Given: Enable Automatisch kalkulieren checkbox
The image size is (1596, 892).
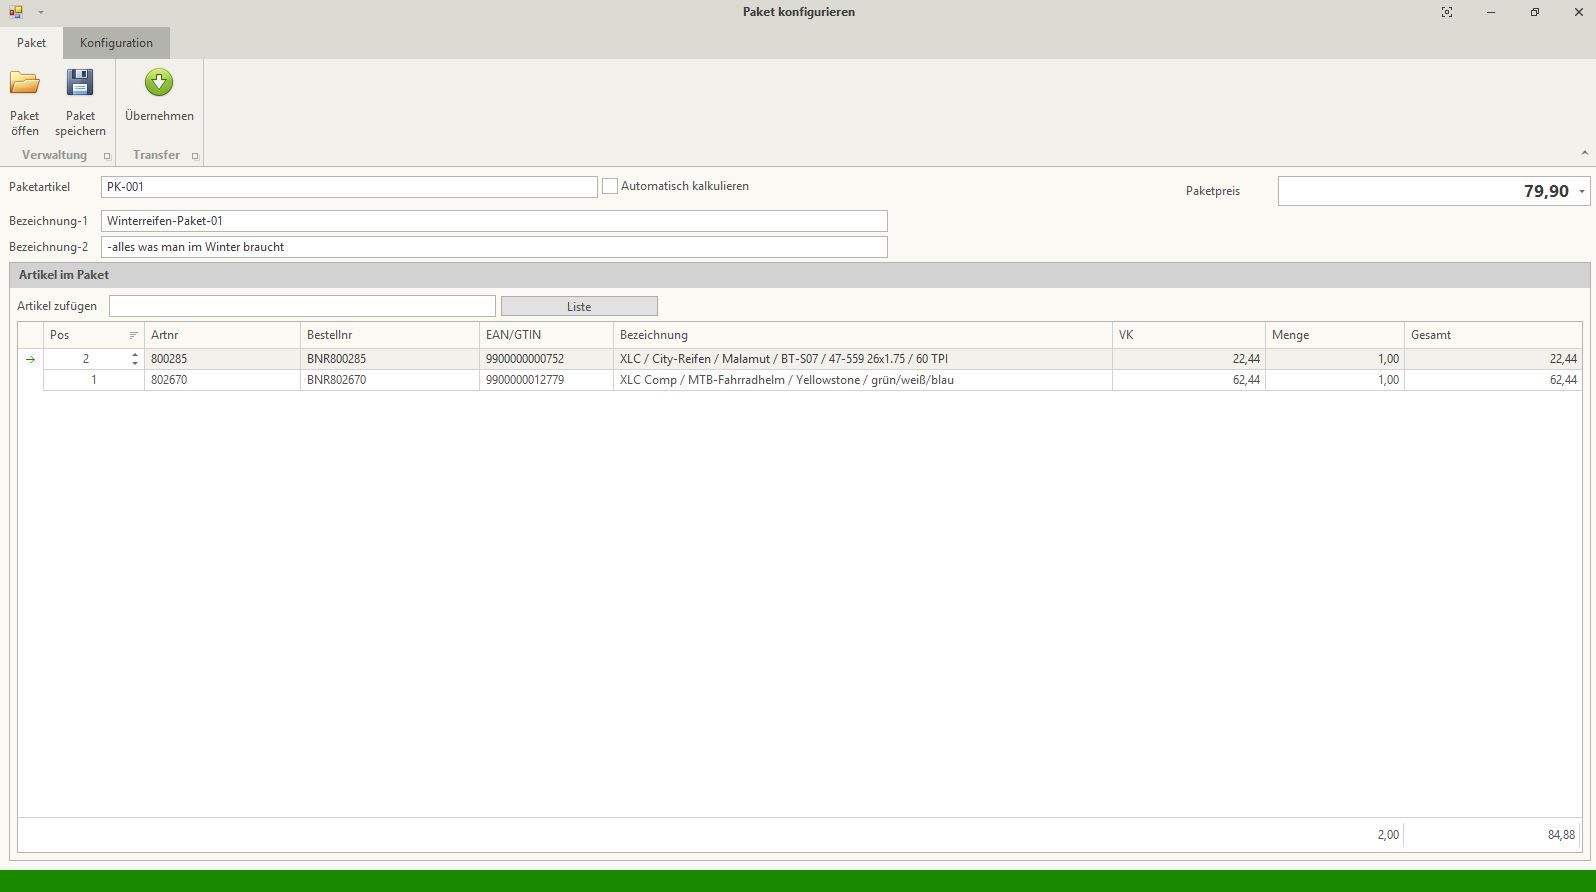Looking at the screenshot, I should [x=610, y=186].
